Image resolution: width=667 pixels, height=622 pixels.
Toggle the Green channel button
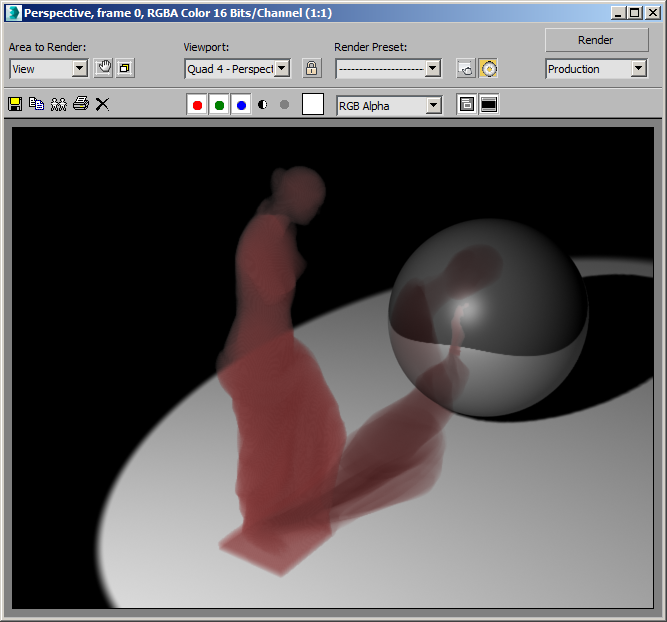[x=219, y=105]
